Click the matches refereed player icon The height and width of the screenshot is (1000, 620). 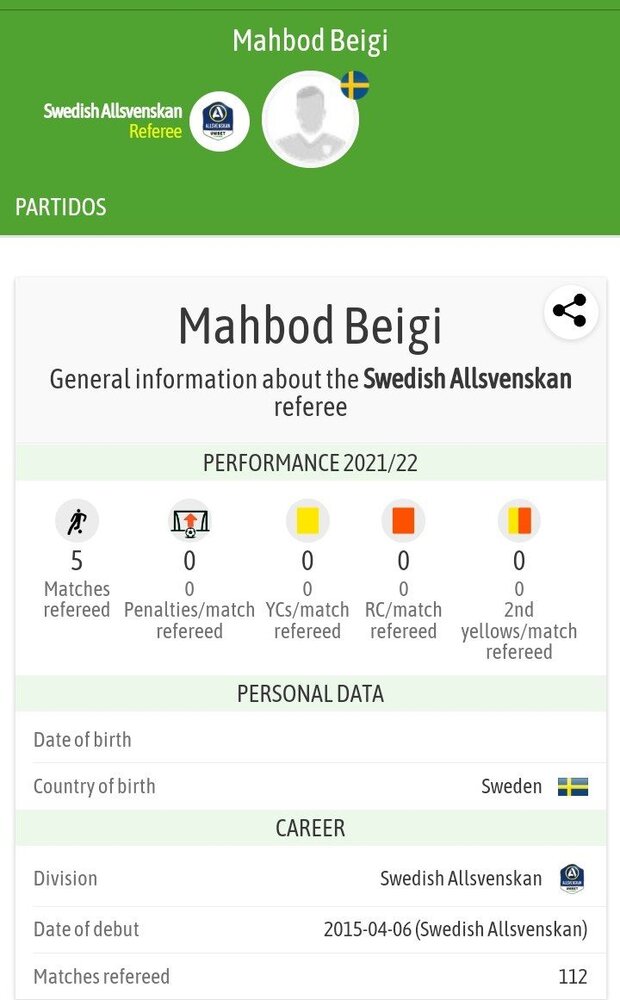(77, 521)
